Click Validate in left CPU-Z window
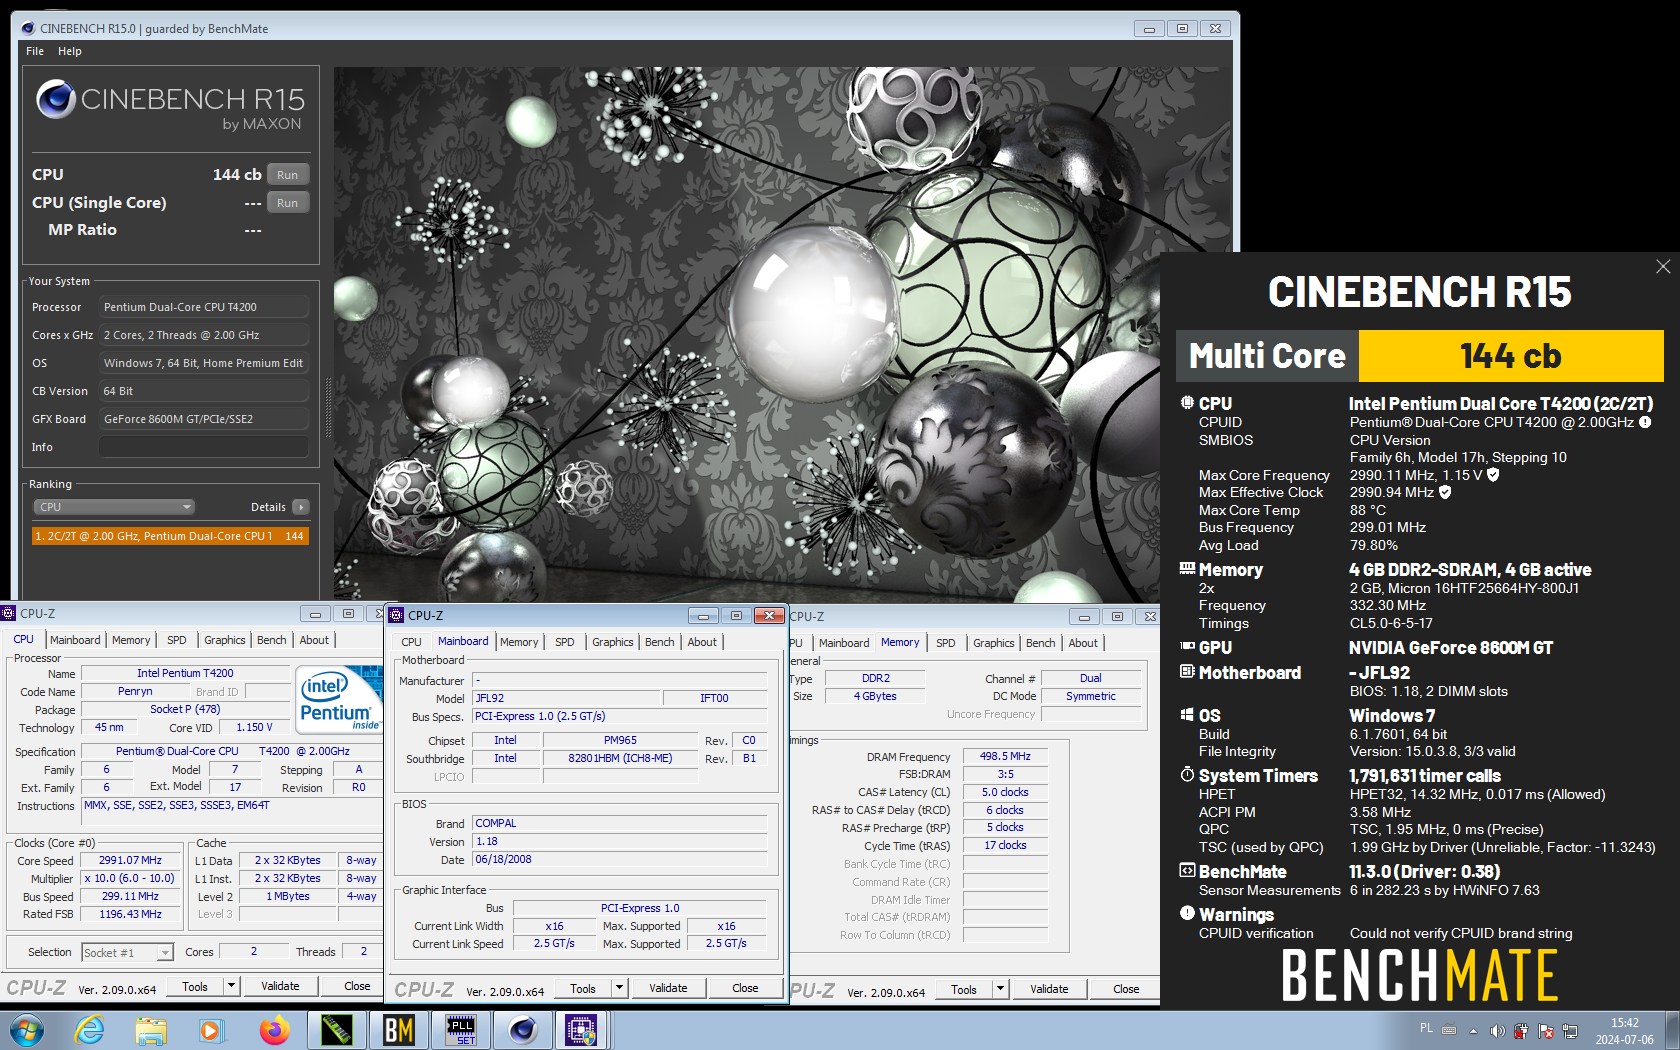Viewport: 1680px width, 1050px height. click(280, 986)
